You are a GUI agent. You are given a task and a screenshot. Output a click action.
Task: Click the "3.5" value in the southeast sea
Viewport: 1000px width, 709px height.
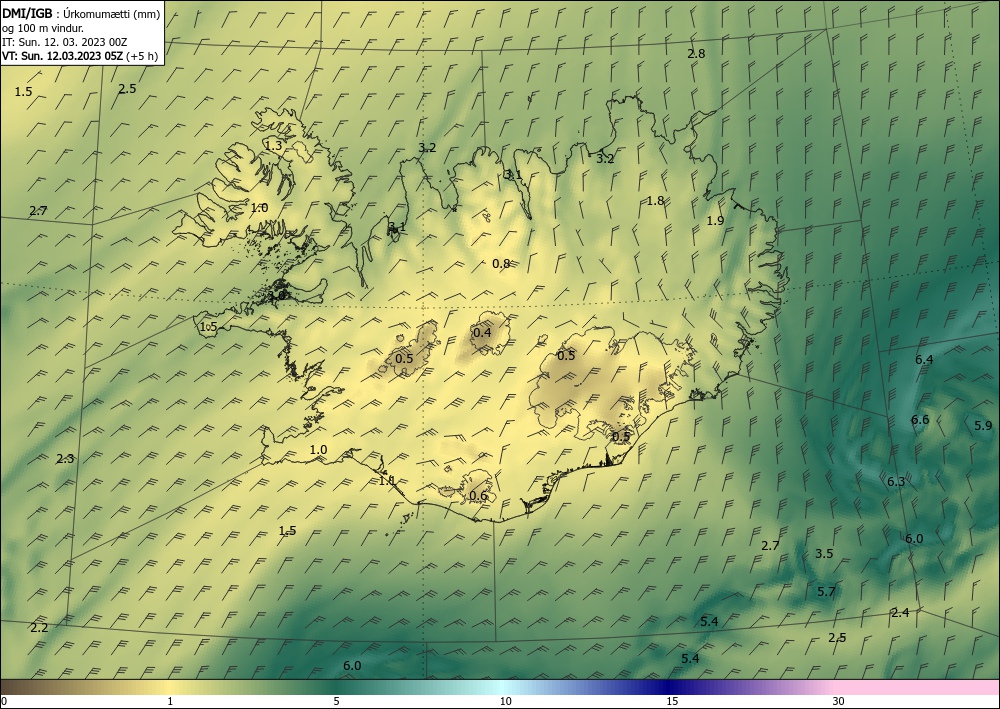(x=825, y=553)
